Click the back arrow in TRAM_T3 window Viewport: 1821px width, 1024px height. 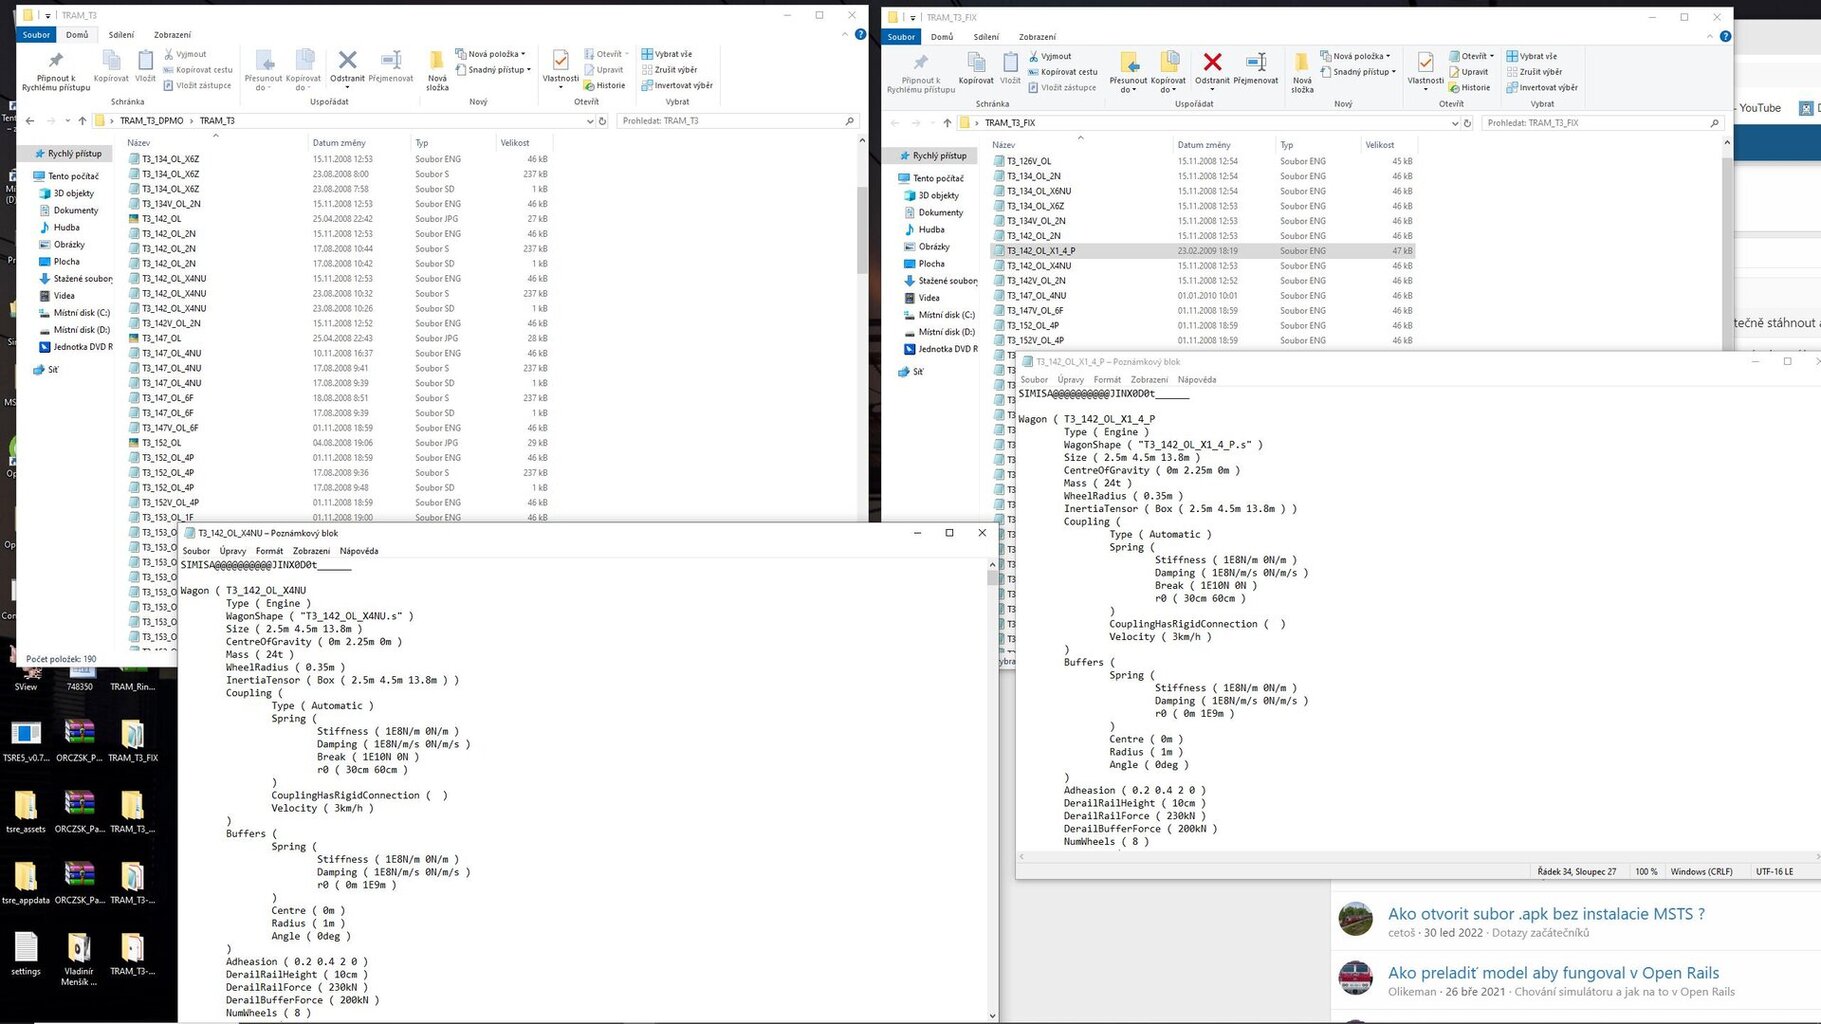coord(30,121)
